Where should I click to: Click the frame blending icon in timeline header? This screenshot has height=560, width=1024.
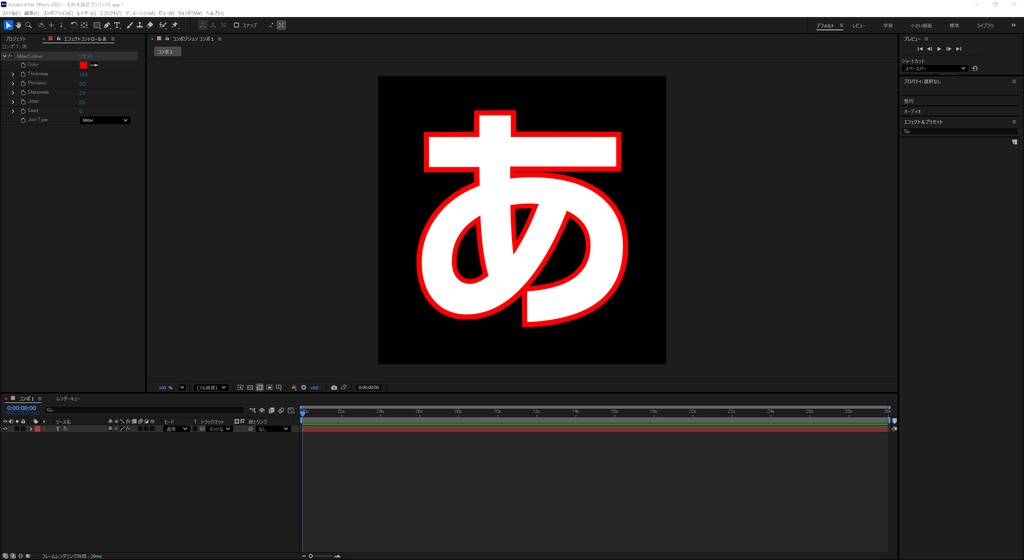click(x=272, y=411)
